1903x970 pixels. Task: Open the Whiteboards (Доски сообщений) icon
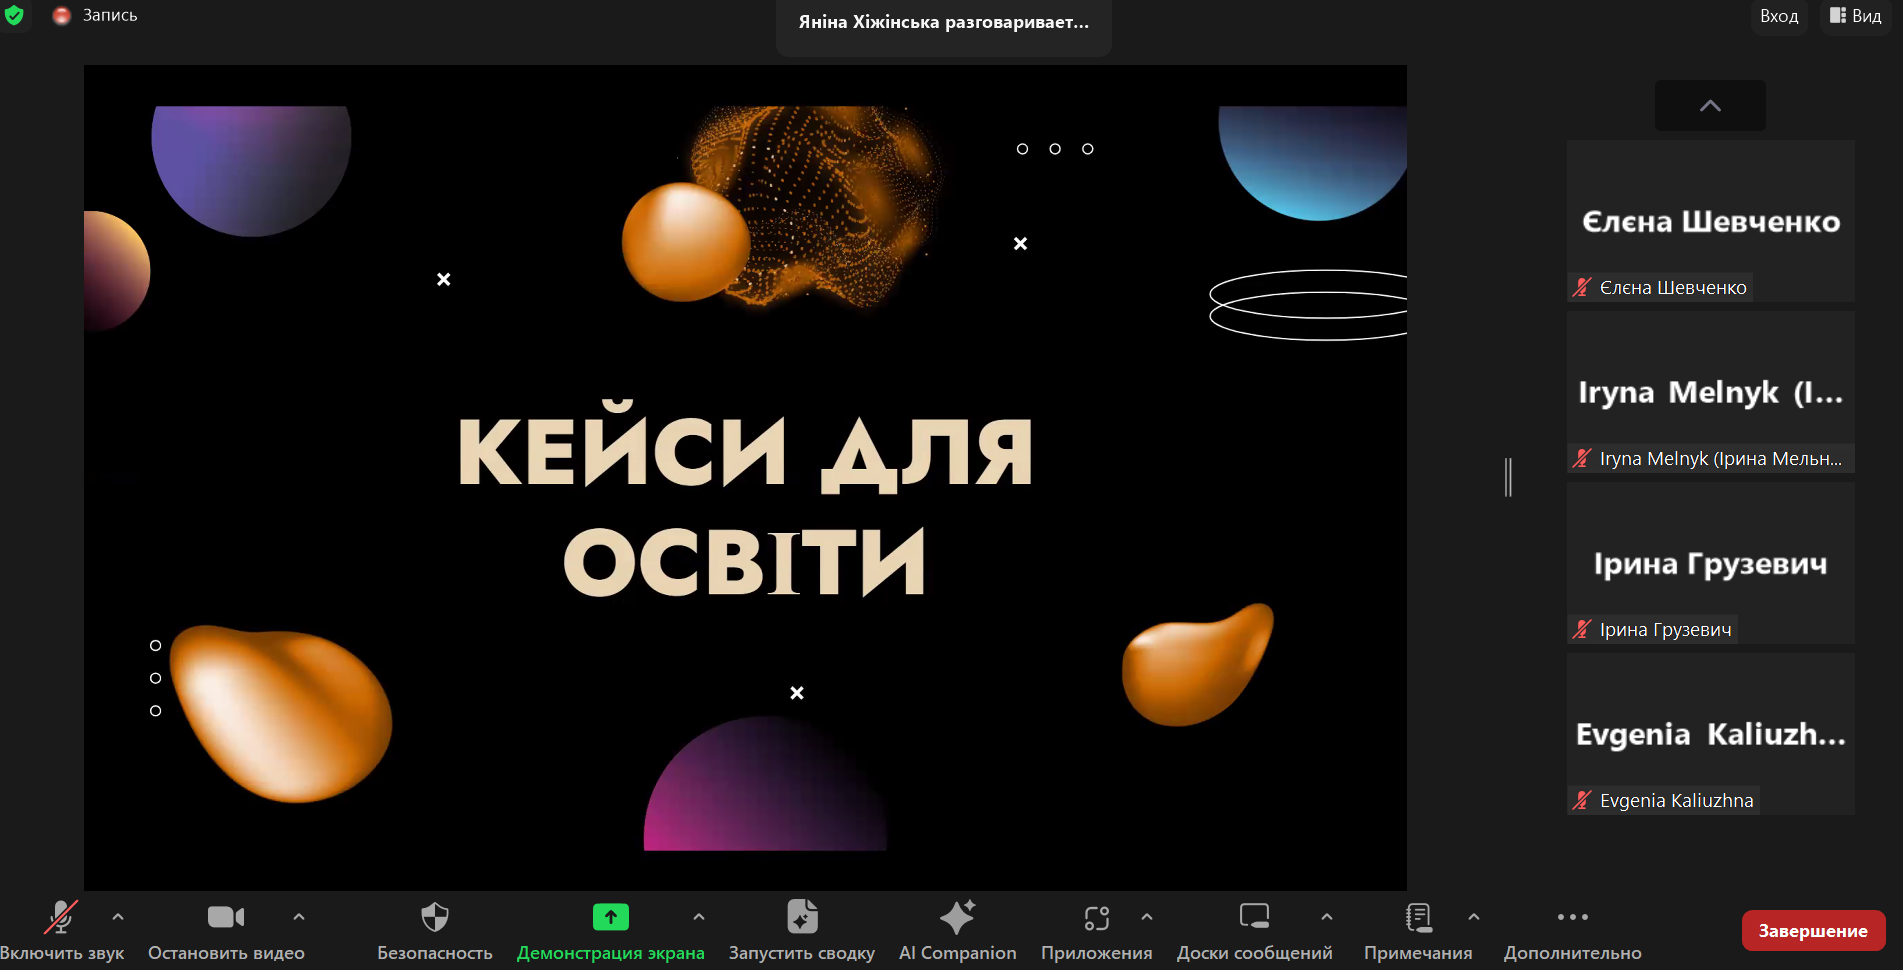[x=1254, y=917]
